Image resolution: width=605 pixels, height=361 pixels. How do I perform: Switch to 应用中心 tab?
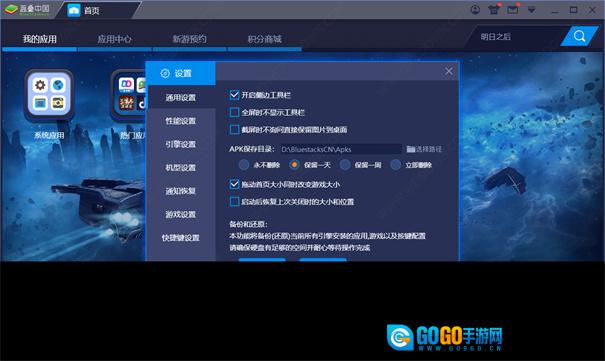pos(115,39)
